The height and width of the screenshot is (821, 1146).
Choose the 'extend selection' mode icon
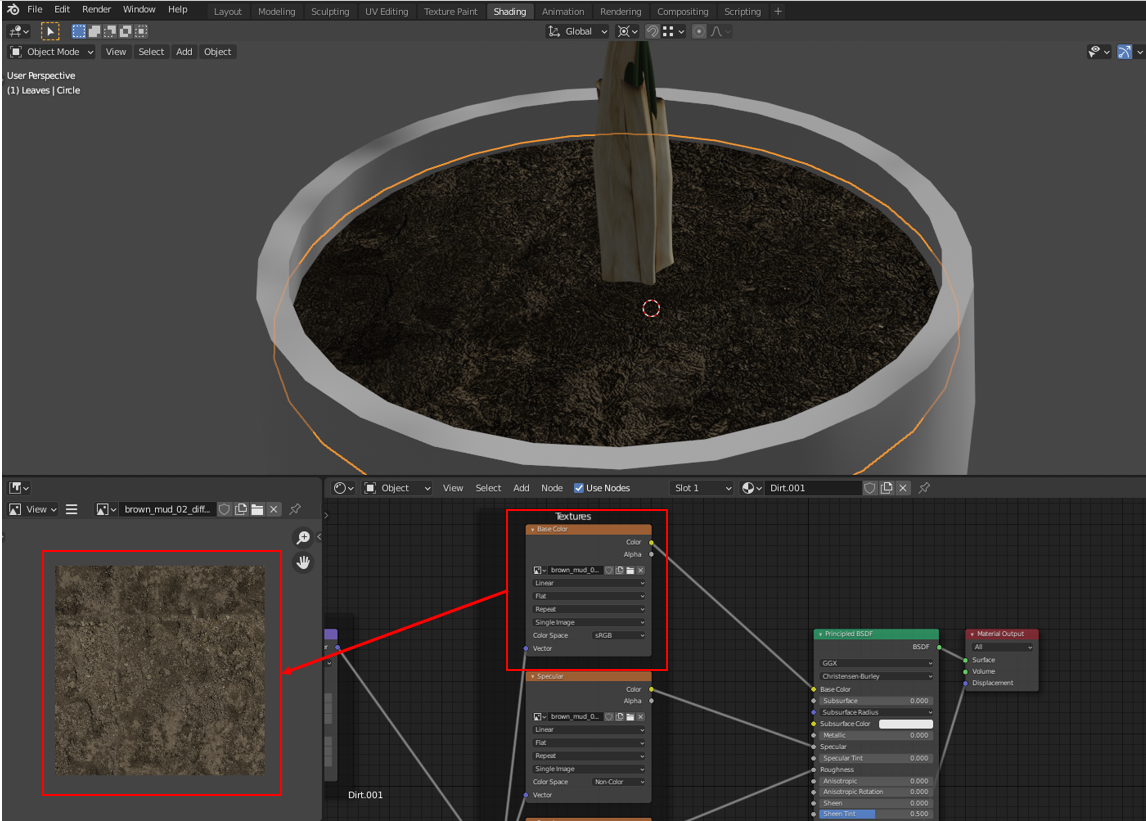pyautogui.click(x=94, y=31)
